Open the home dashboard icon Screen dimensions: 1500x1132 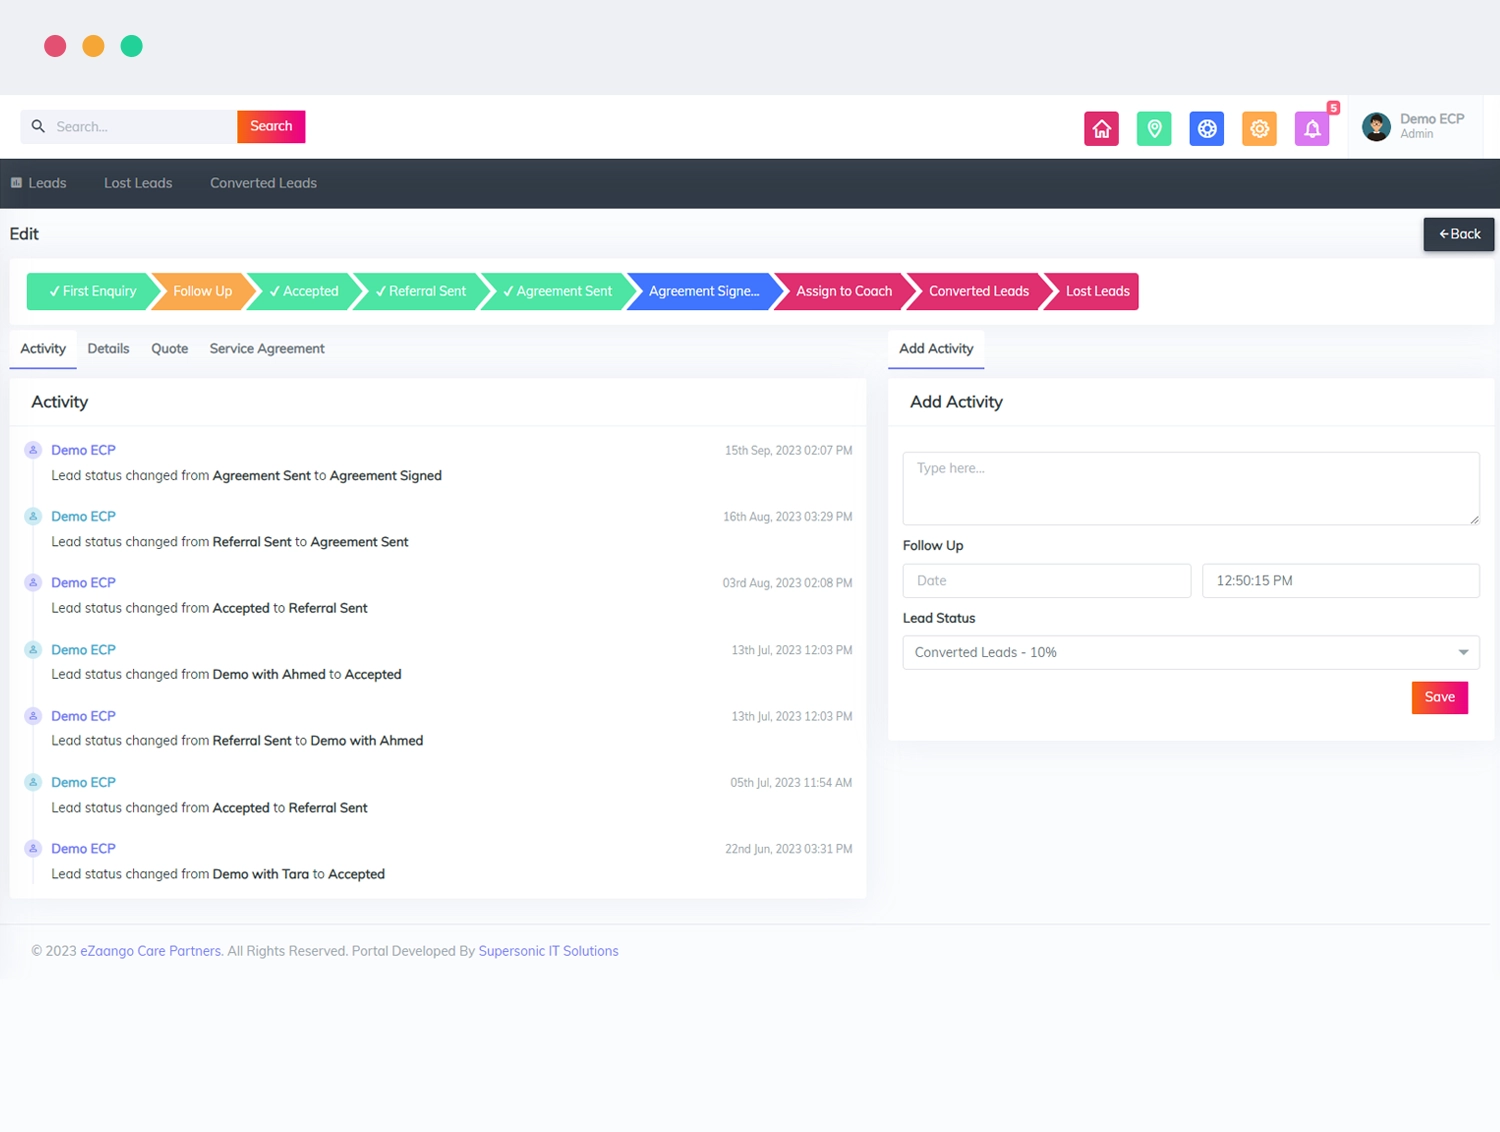(1101, 129)
